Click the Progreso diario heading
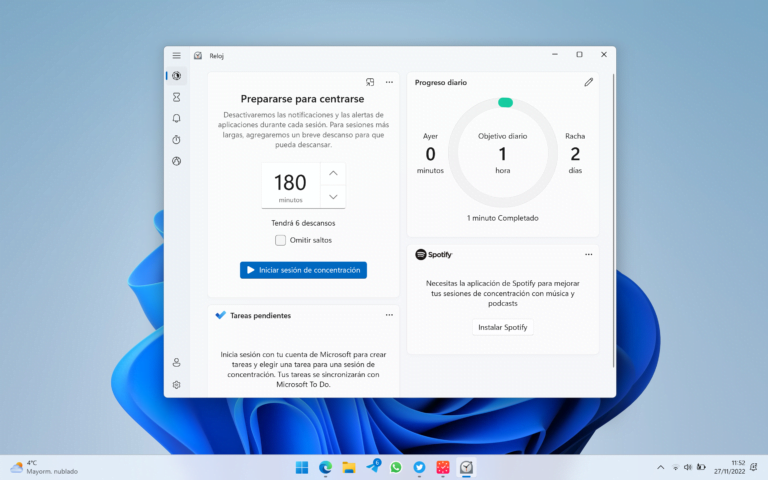 point(440,82)
